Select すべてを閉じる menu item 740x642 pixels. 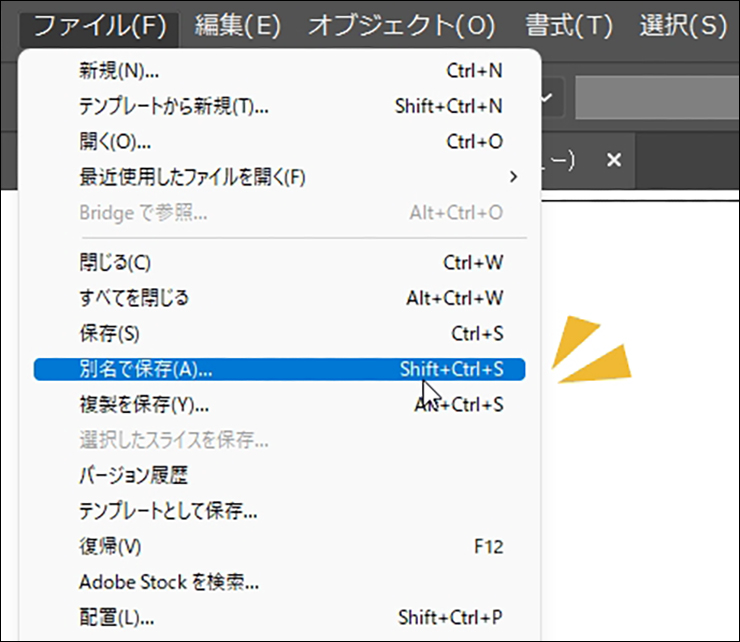coord(134,298)
